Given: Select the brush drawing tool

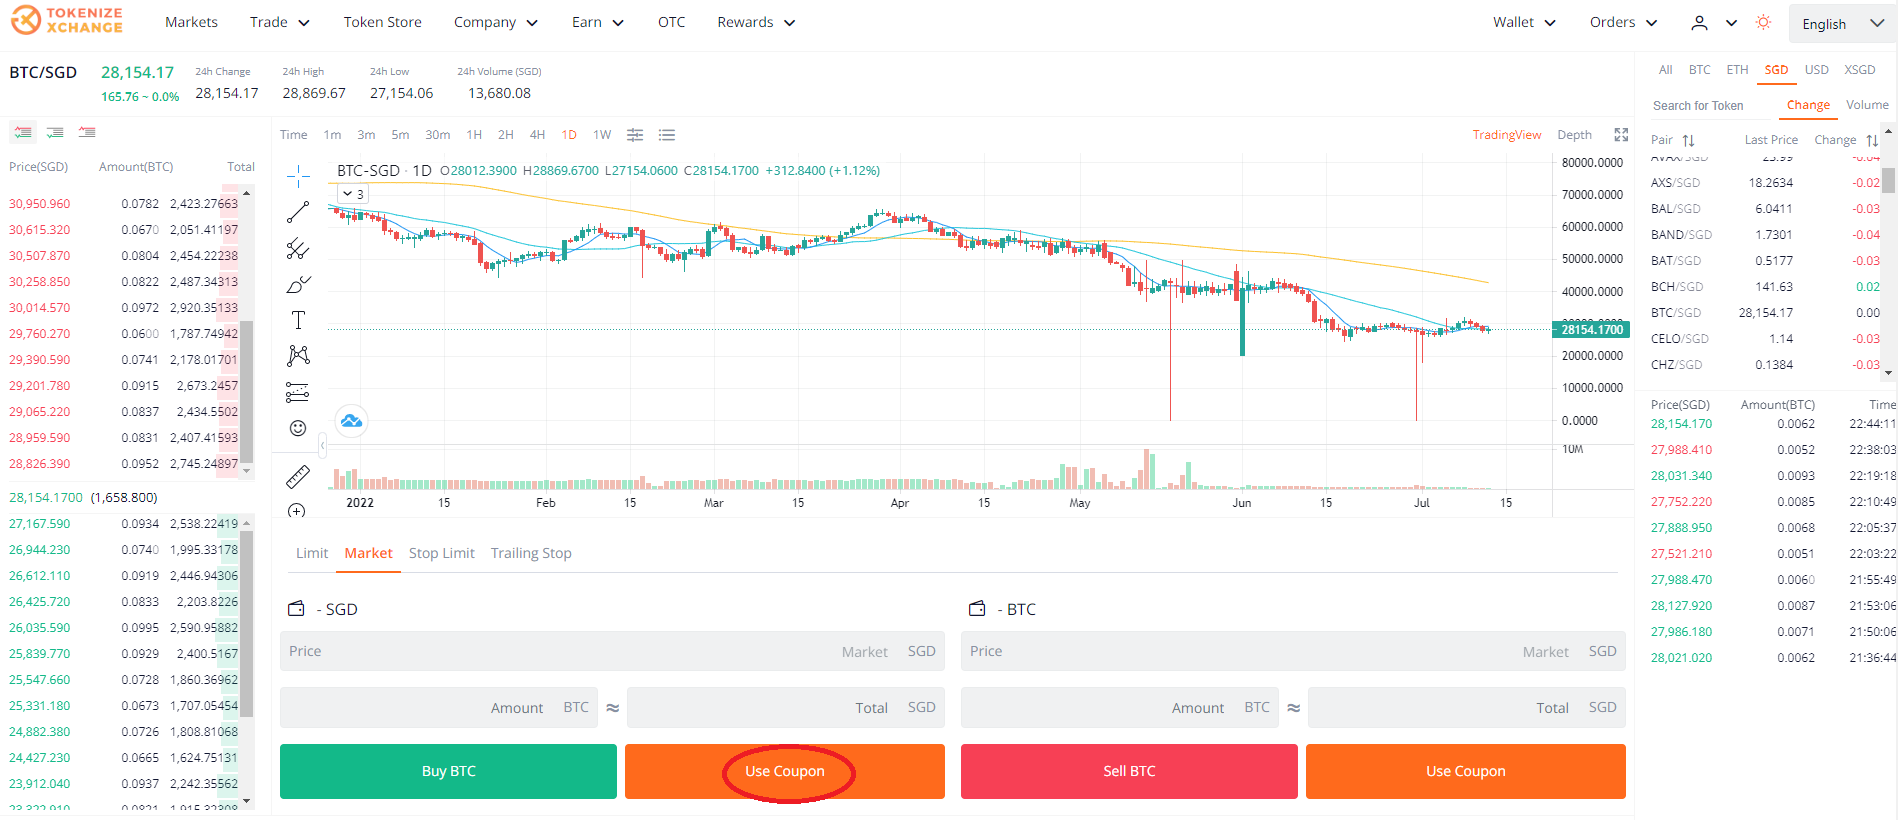Looking at the screenshot, I should pyautogui.click(x=298, y=284).
